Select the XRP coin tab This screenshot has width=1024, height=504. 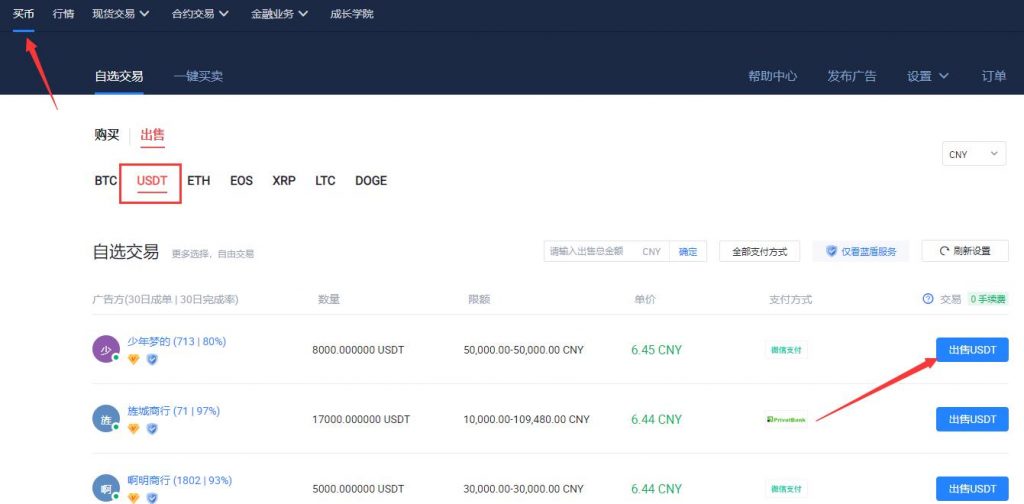coord(284,181)
